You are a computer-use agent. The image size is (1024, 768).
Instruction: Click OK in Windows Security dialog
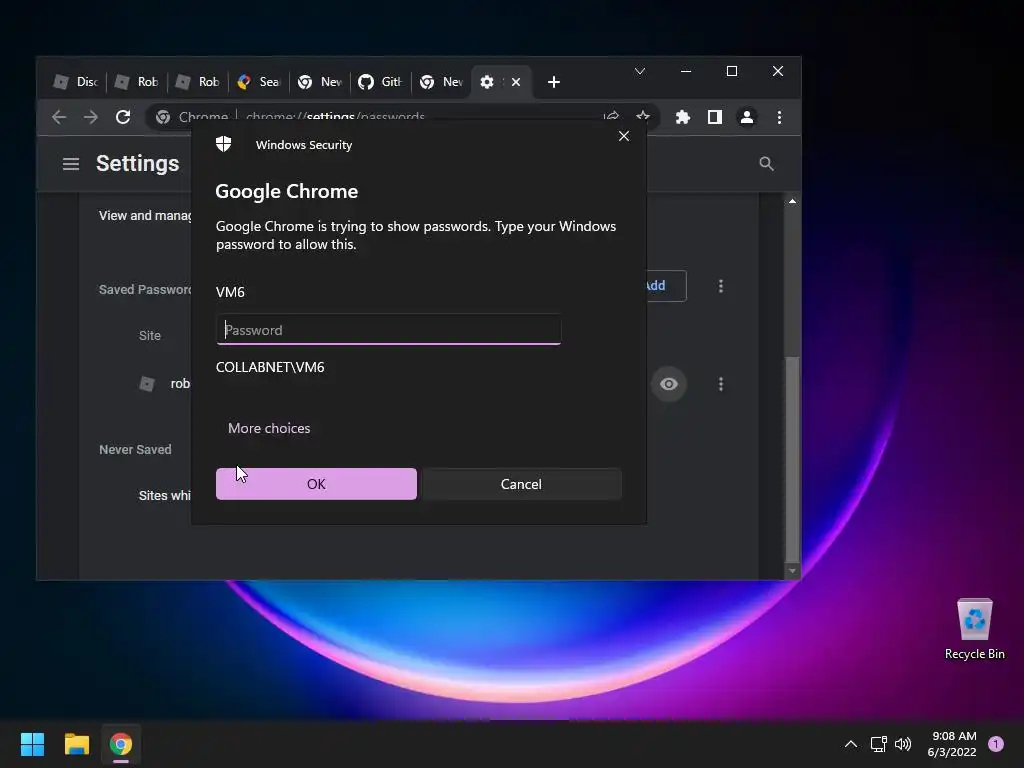click(316, 484)
